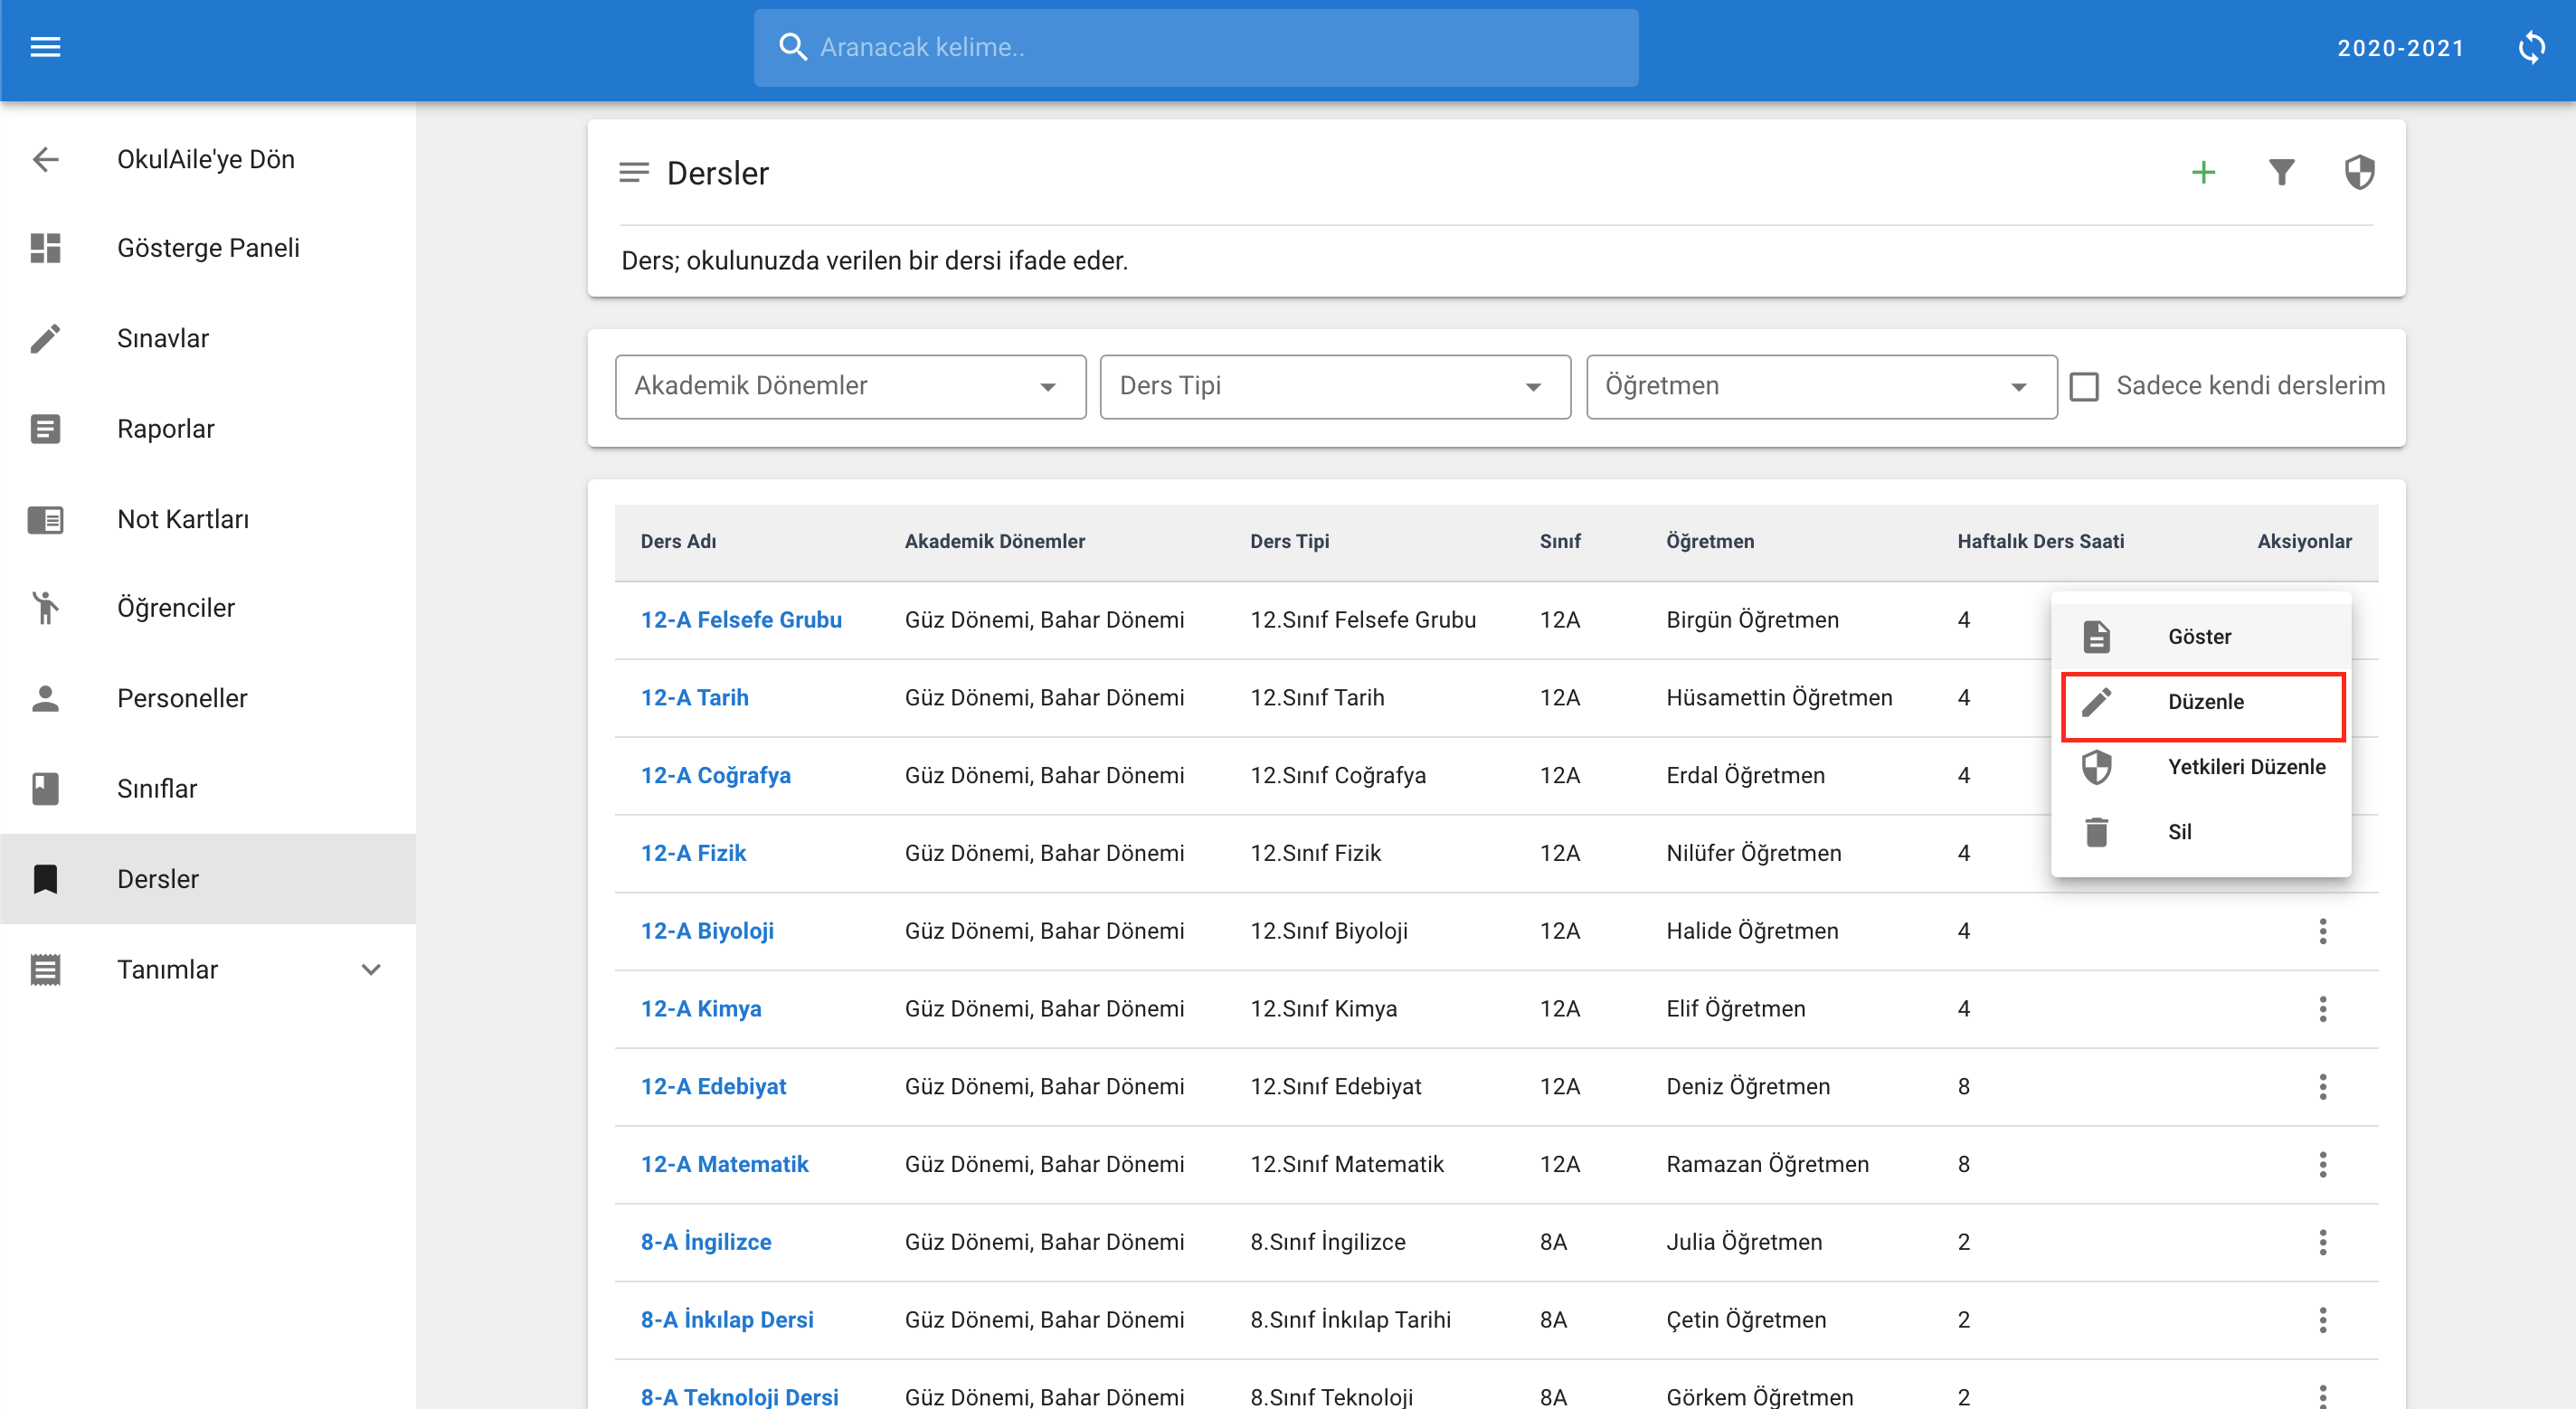Select Göster in the context menu
The image size is (2576, 1409).
[2201, 637]
